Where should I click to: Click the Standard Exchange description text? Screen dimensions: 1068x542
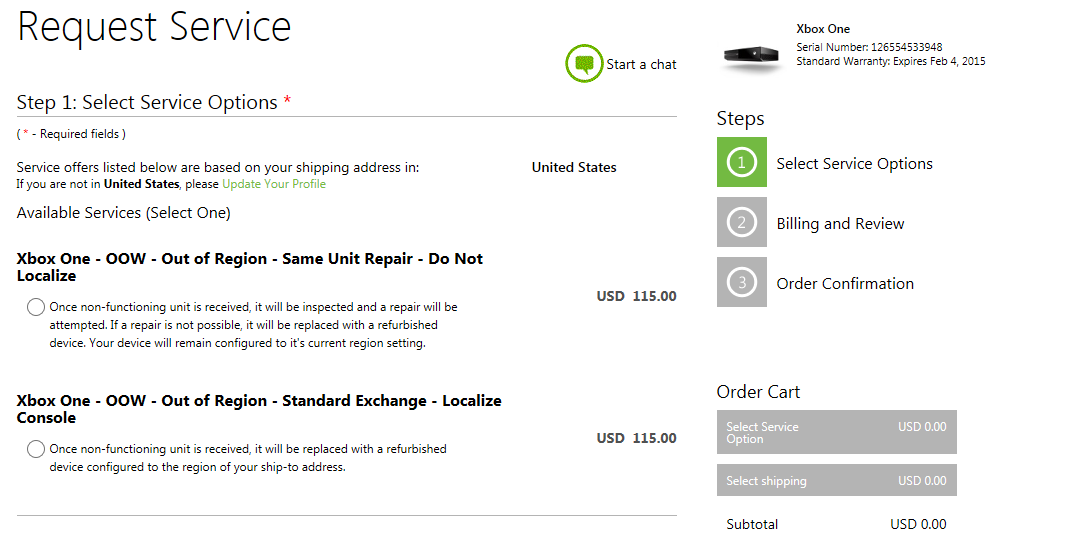coord(248,458)
